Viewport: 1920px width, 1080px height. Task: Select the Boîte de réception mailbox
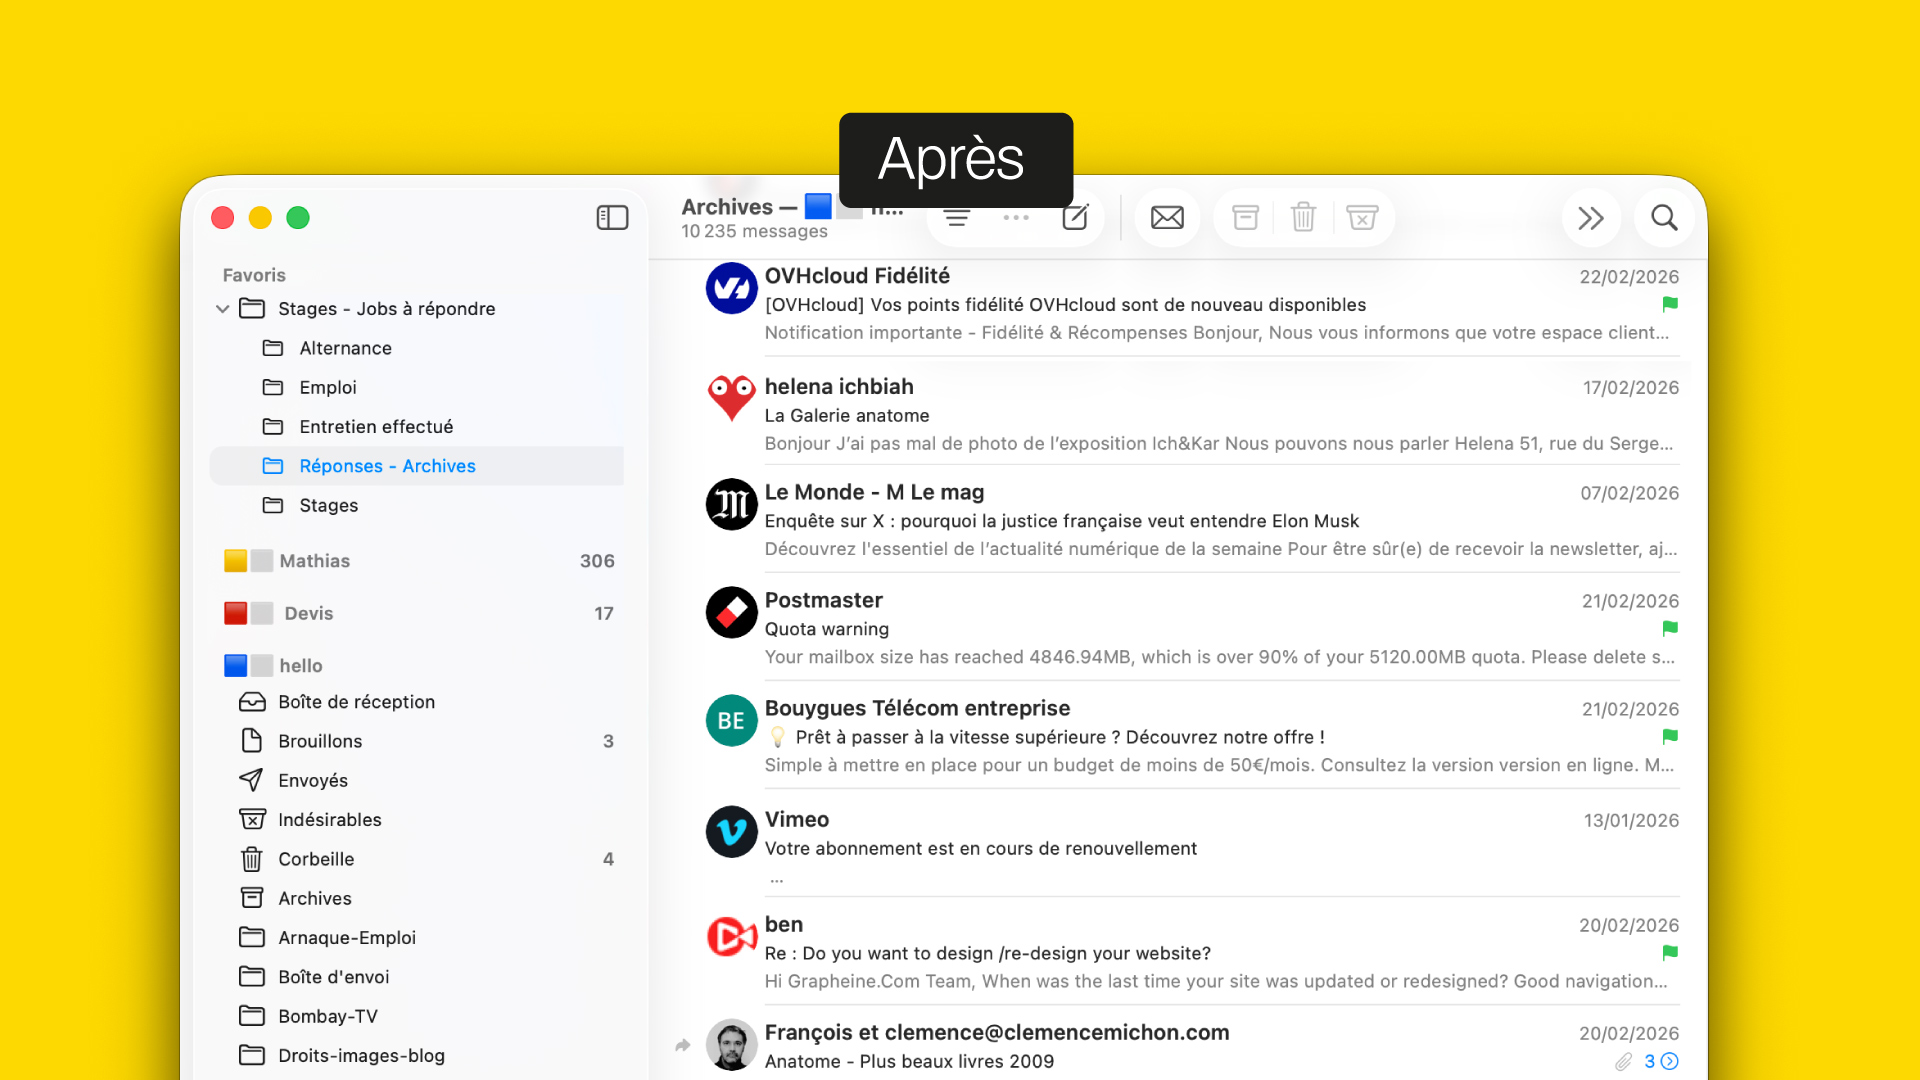pos(356,702)
